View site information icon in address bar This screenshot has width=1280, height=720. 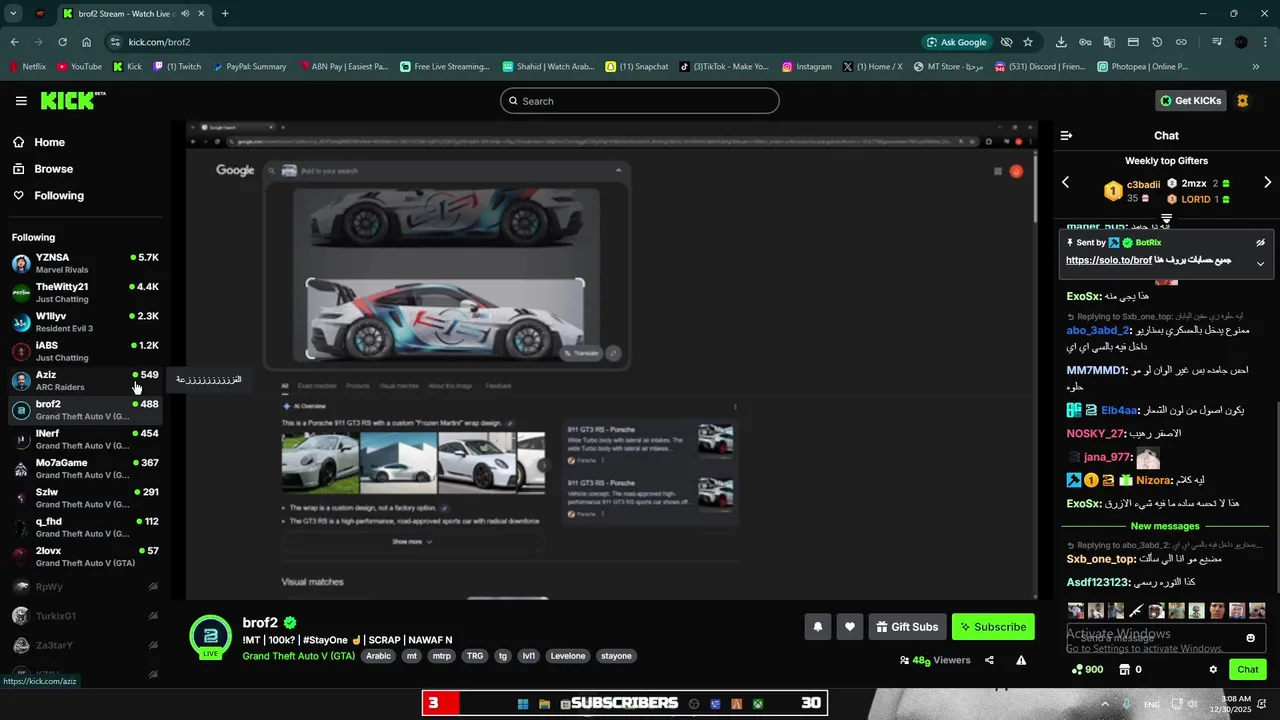[115, 42]
